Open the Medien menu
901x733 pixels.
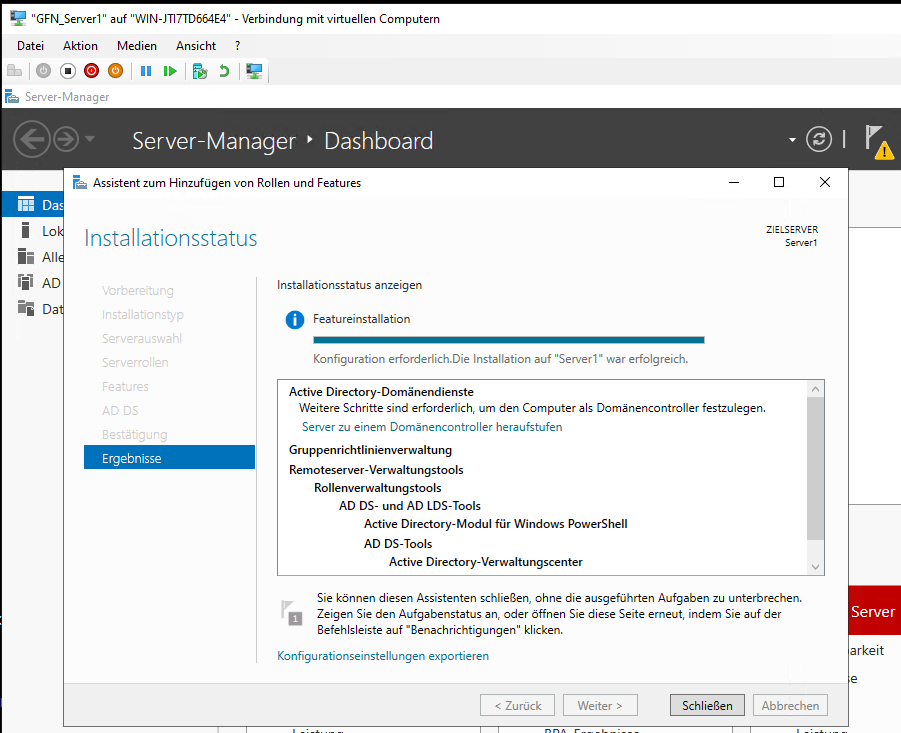click(x=137, y=46)
